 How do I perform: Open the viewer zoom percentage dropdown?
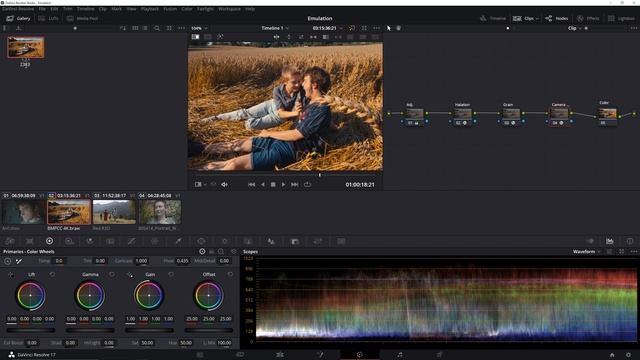[199, 28]
